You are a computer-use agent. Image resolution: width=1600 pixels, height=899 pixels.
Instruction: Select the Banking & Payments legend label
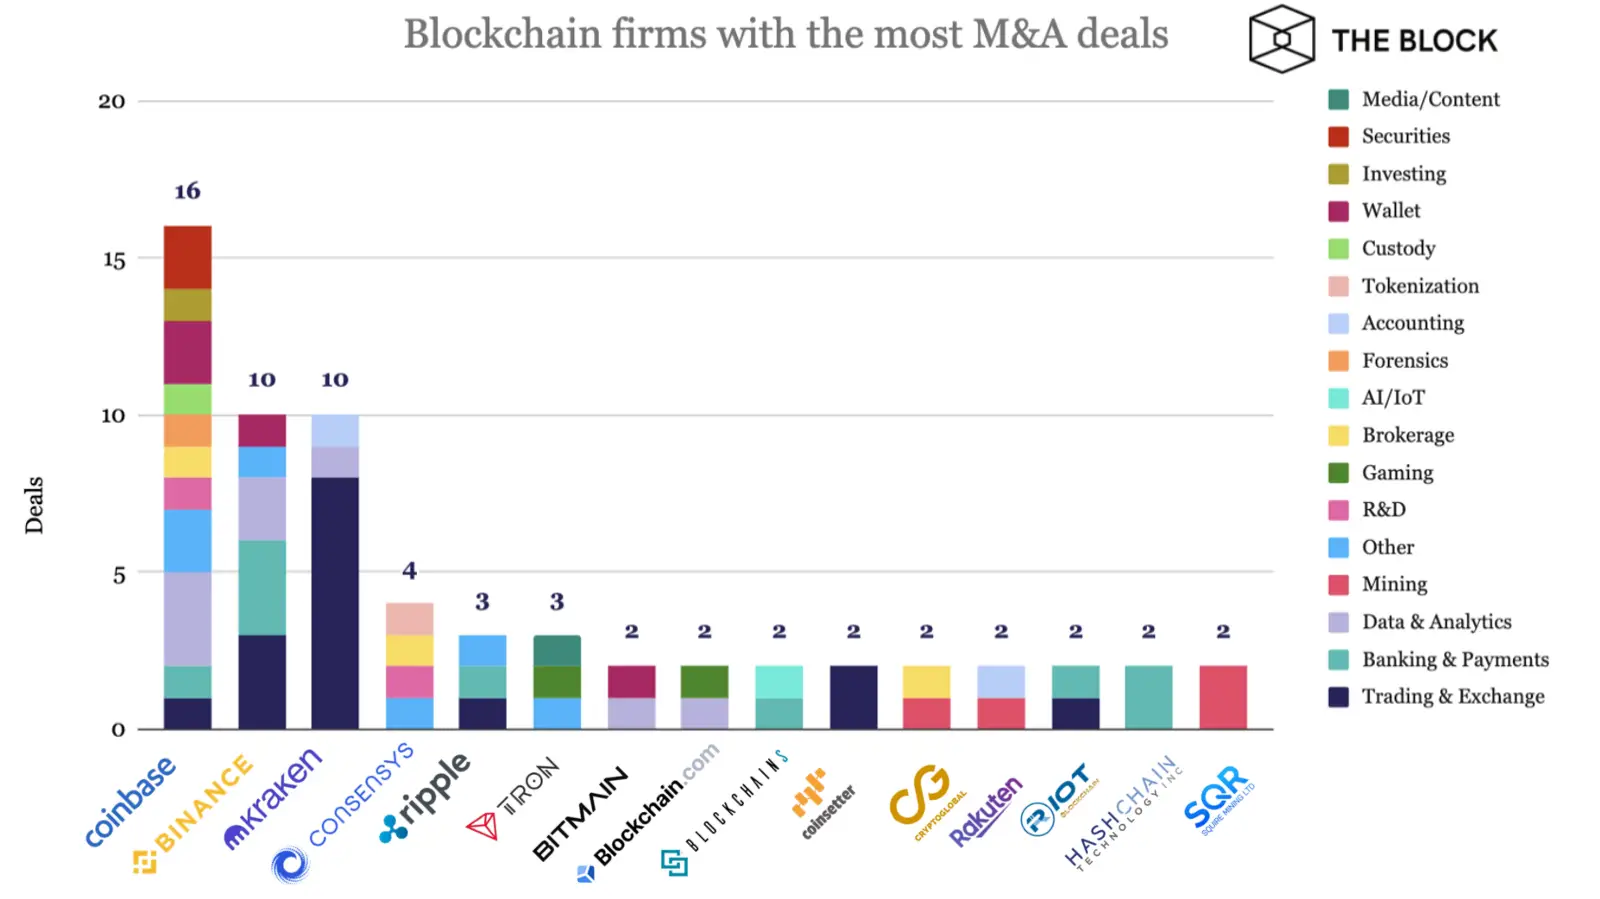pos(1454,659)
